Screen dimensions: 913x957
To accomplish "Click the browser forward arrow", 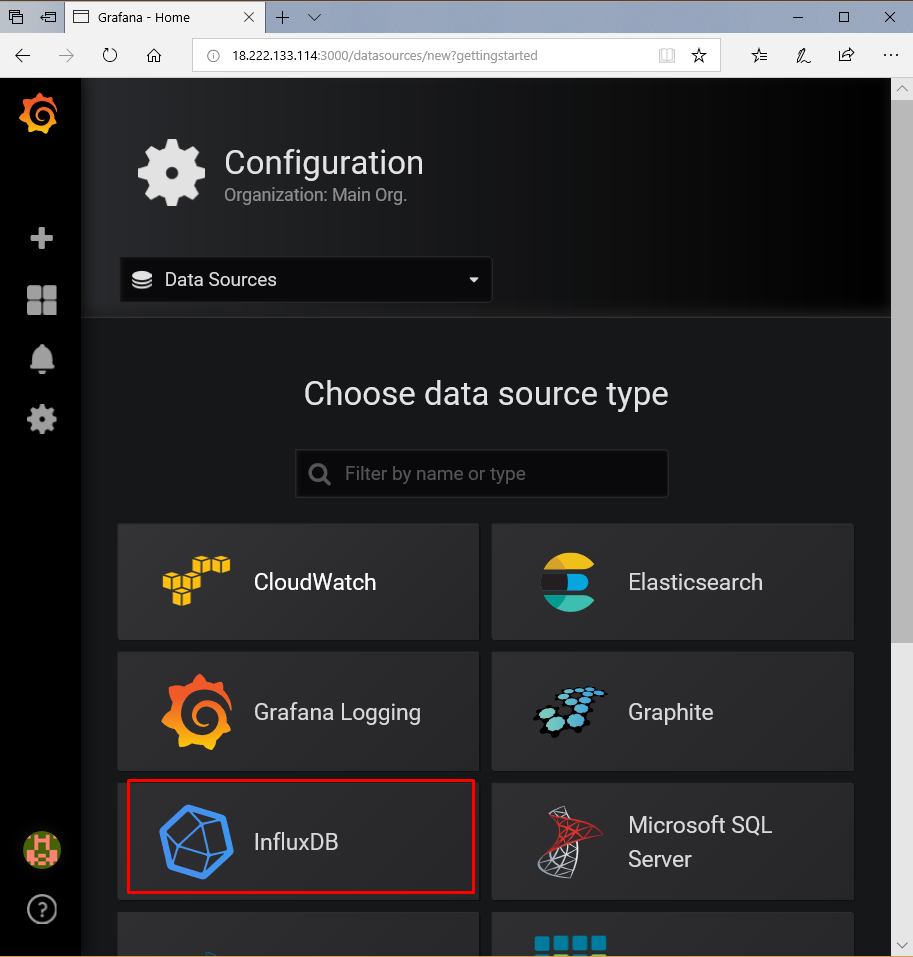I will (x=66, y=56).
